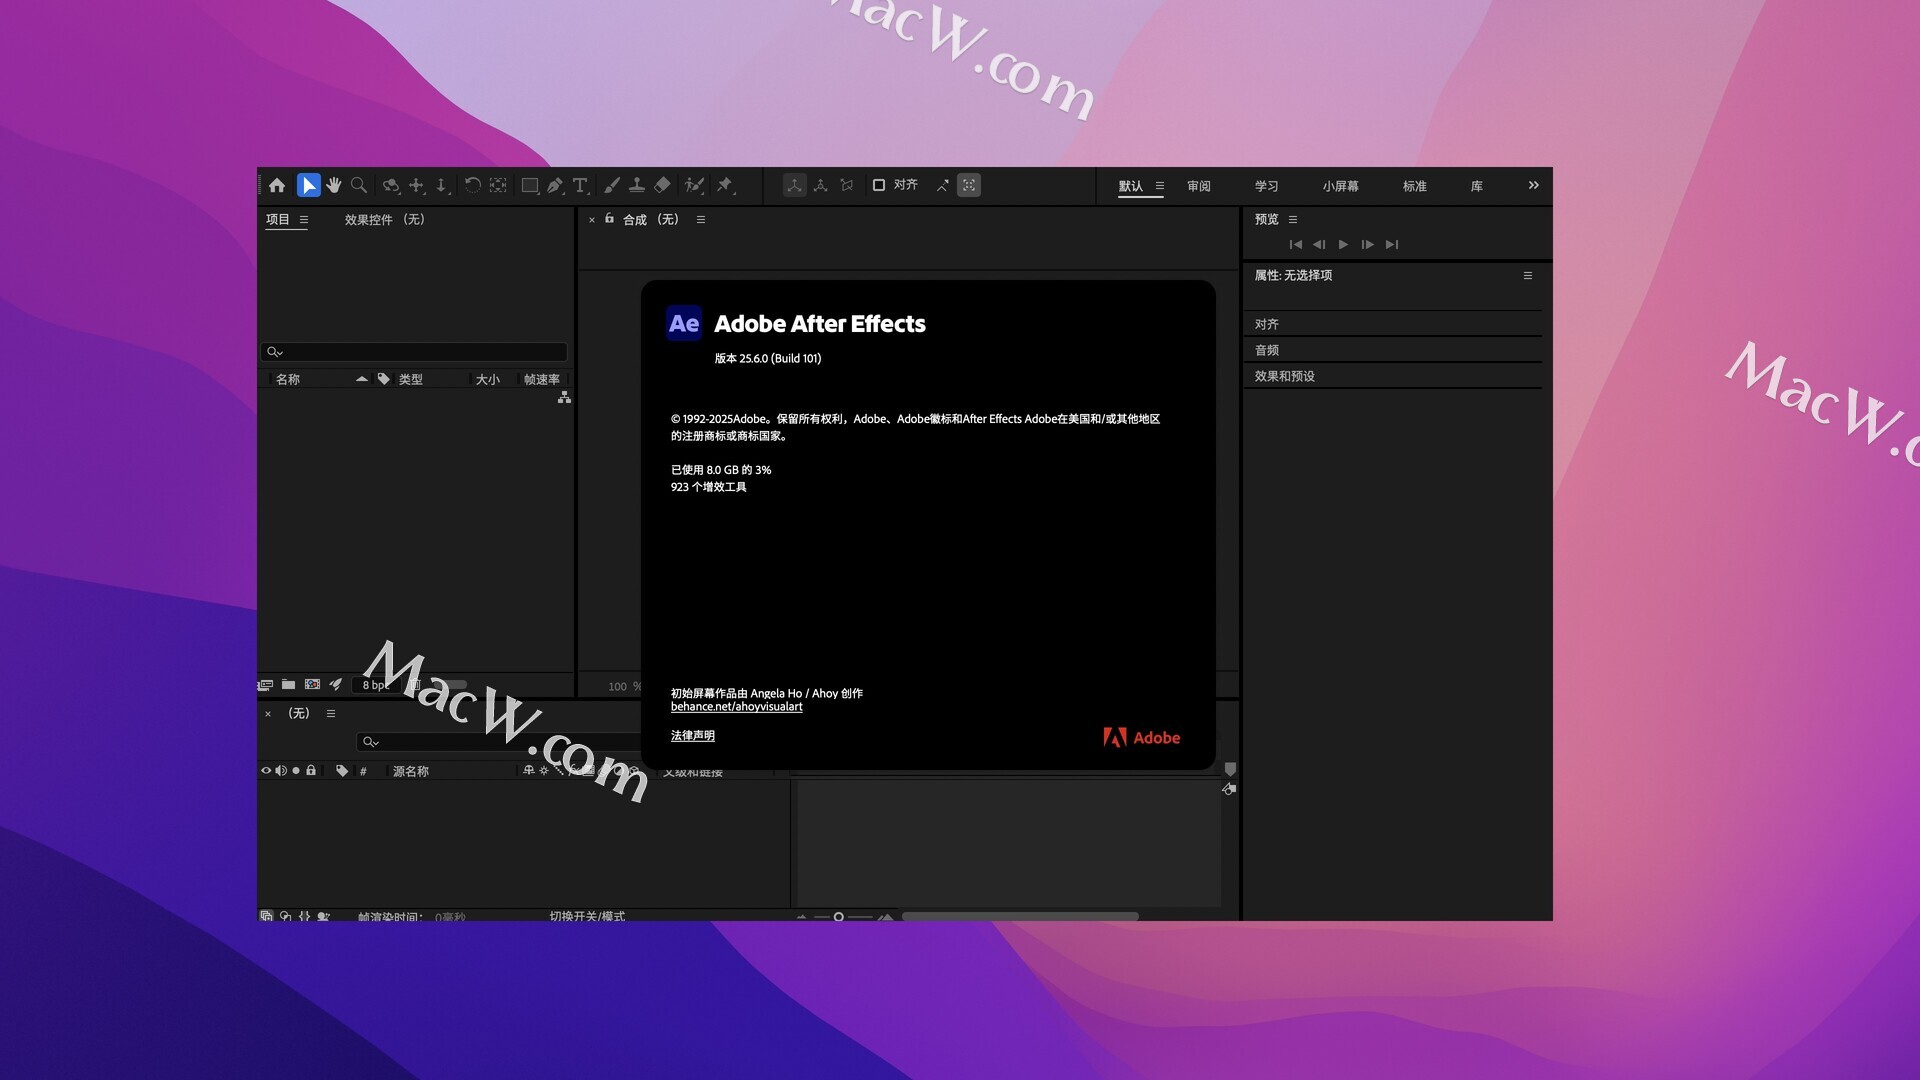The width and height of the screenshot is (1920, 1080).
Task: Select the Horizontal Type tool
Action: click(580, 185)
